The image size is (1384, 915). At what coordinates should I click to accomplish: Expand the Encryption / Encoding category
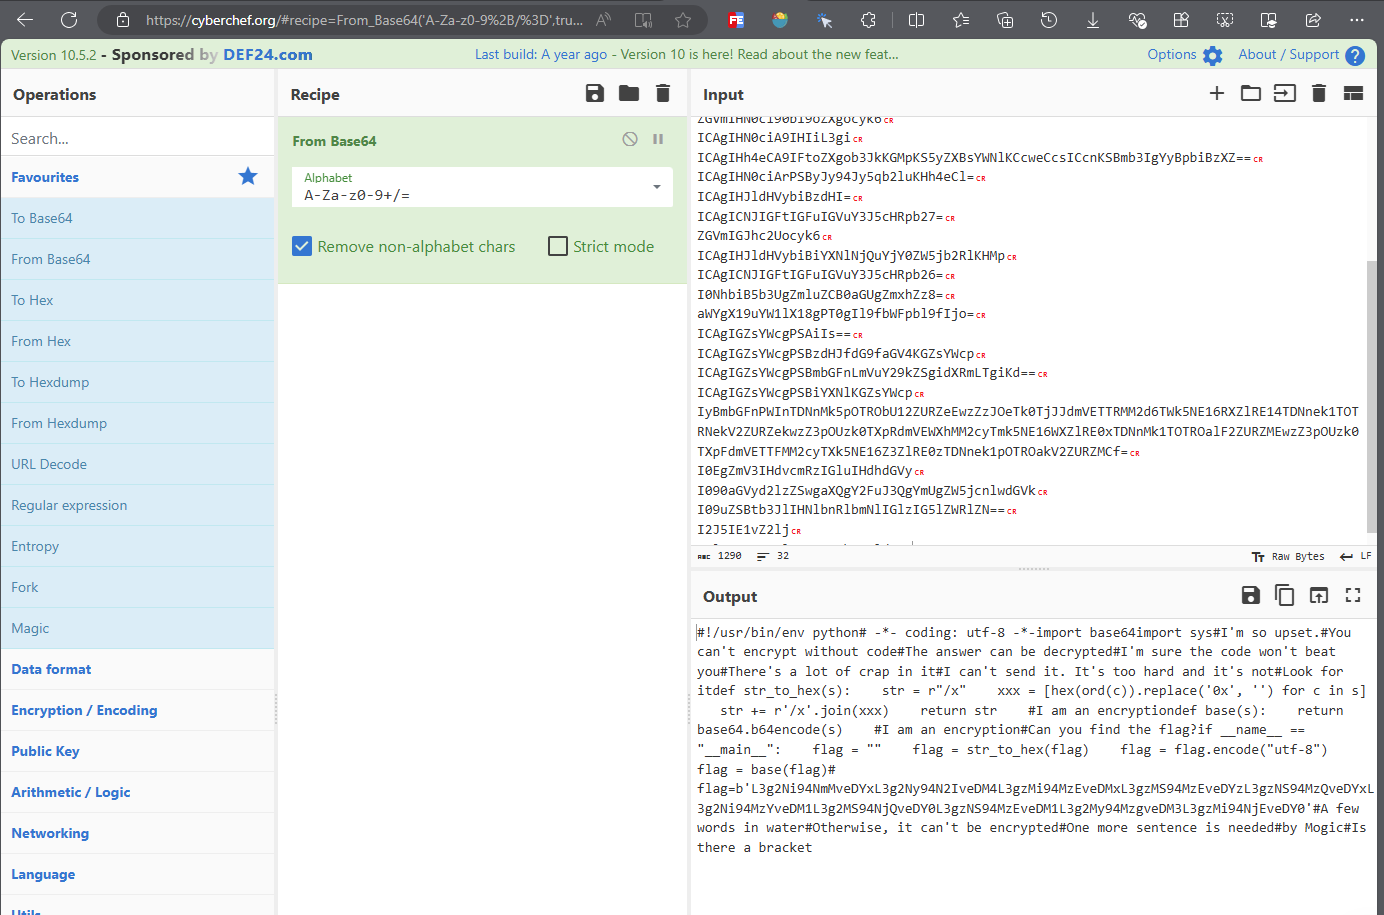pos(137,710)
